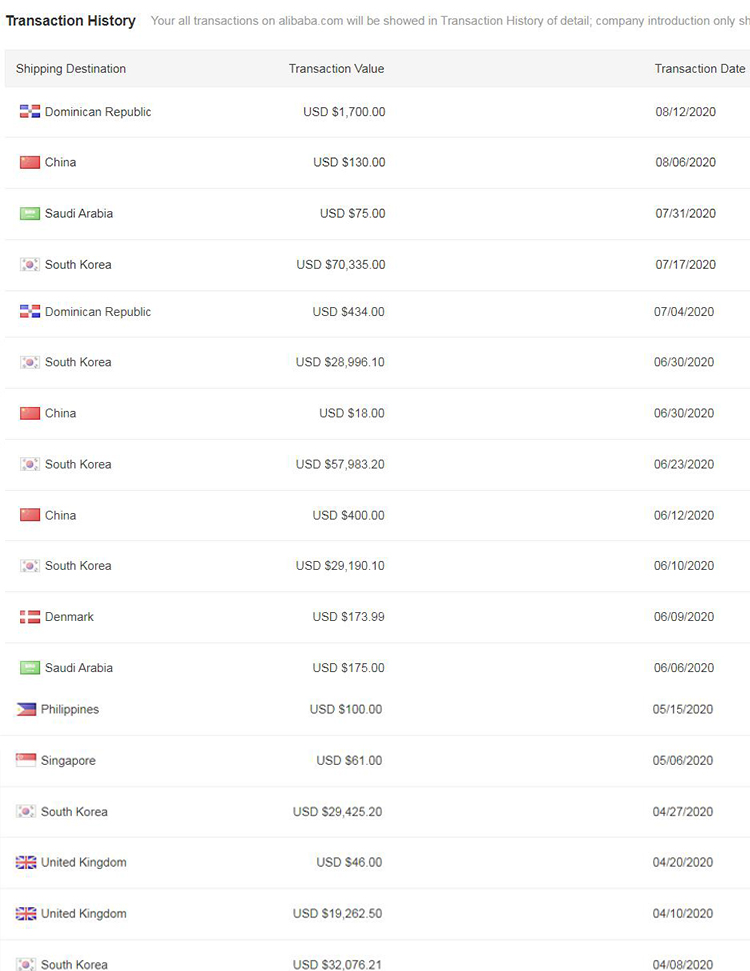Image resolution: width=750 pixels, height=971 pixels.
Task: Click the Transaction Value column header
Action: click(x=336, y=69)
